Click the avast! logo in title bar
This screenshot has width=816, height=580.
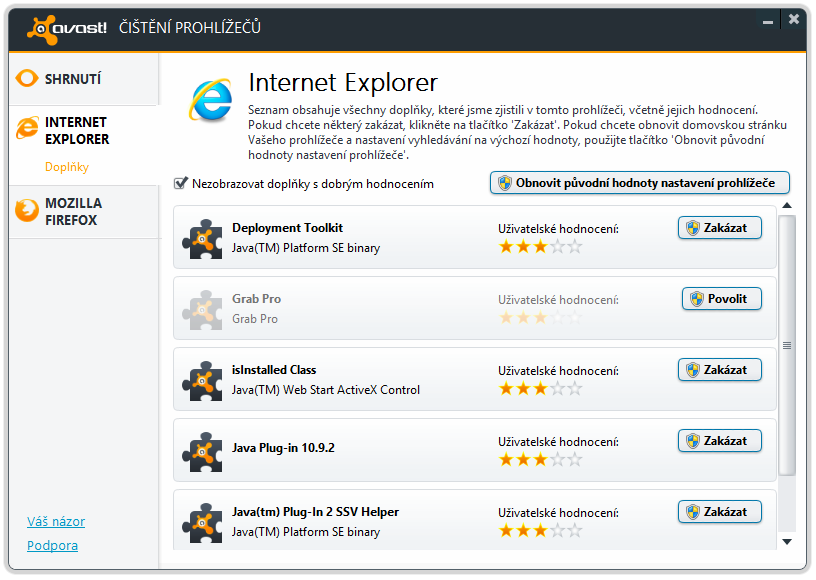[x=67, y=29]
